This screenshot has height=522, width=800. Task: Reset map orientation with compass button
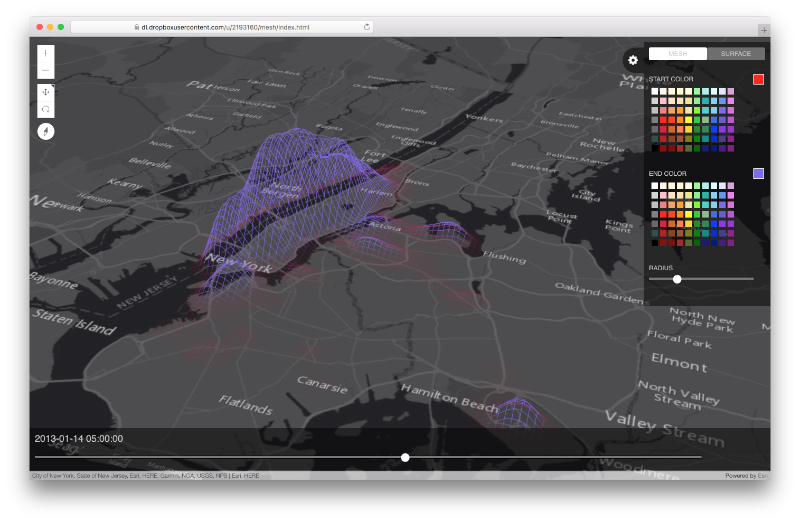click(45, 132)
